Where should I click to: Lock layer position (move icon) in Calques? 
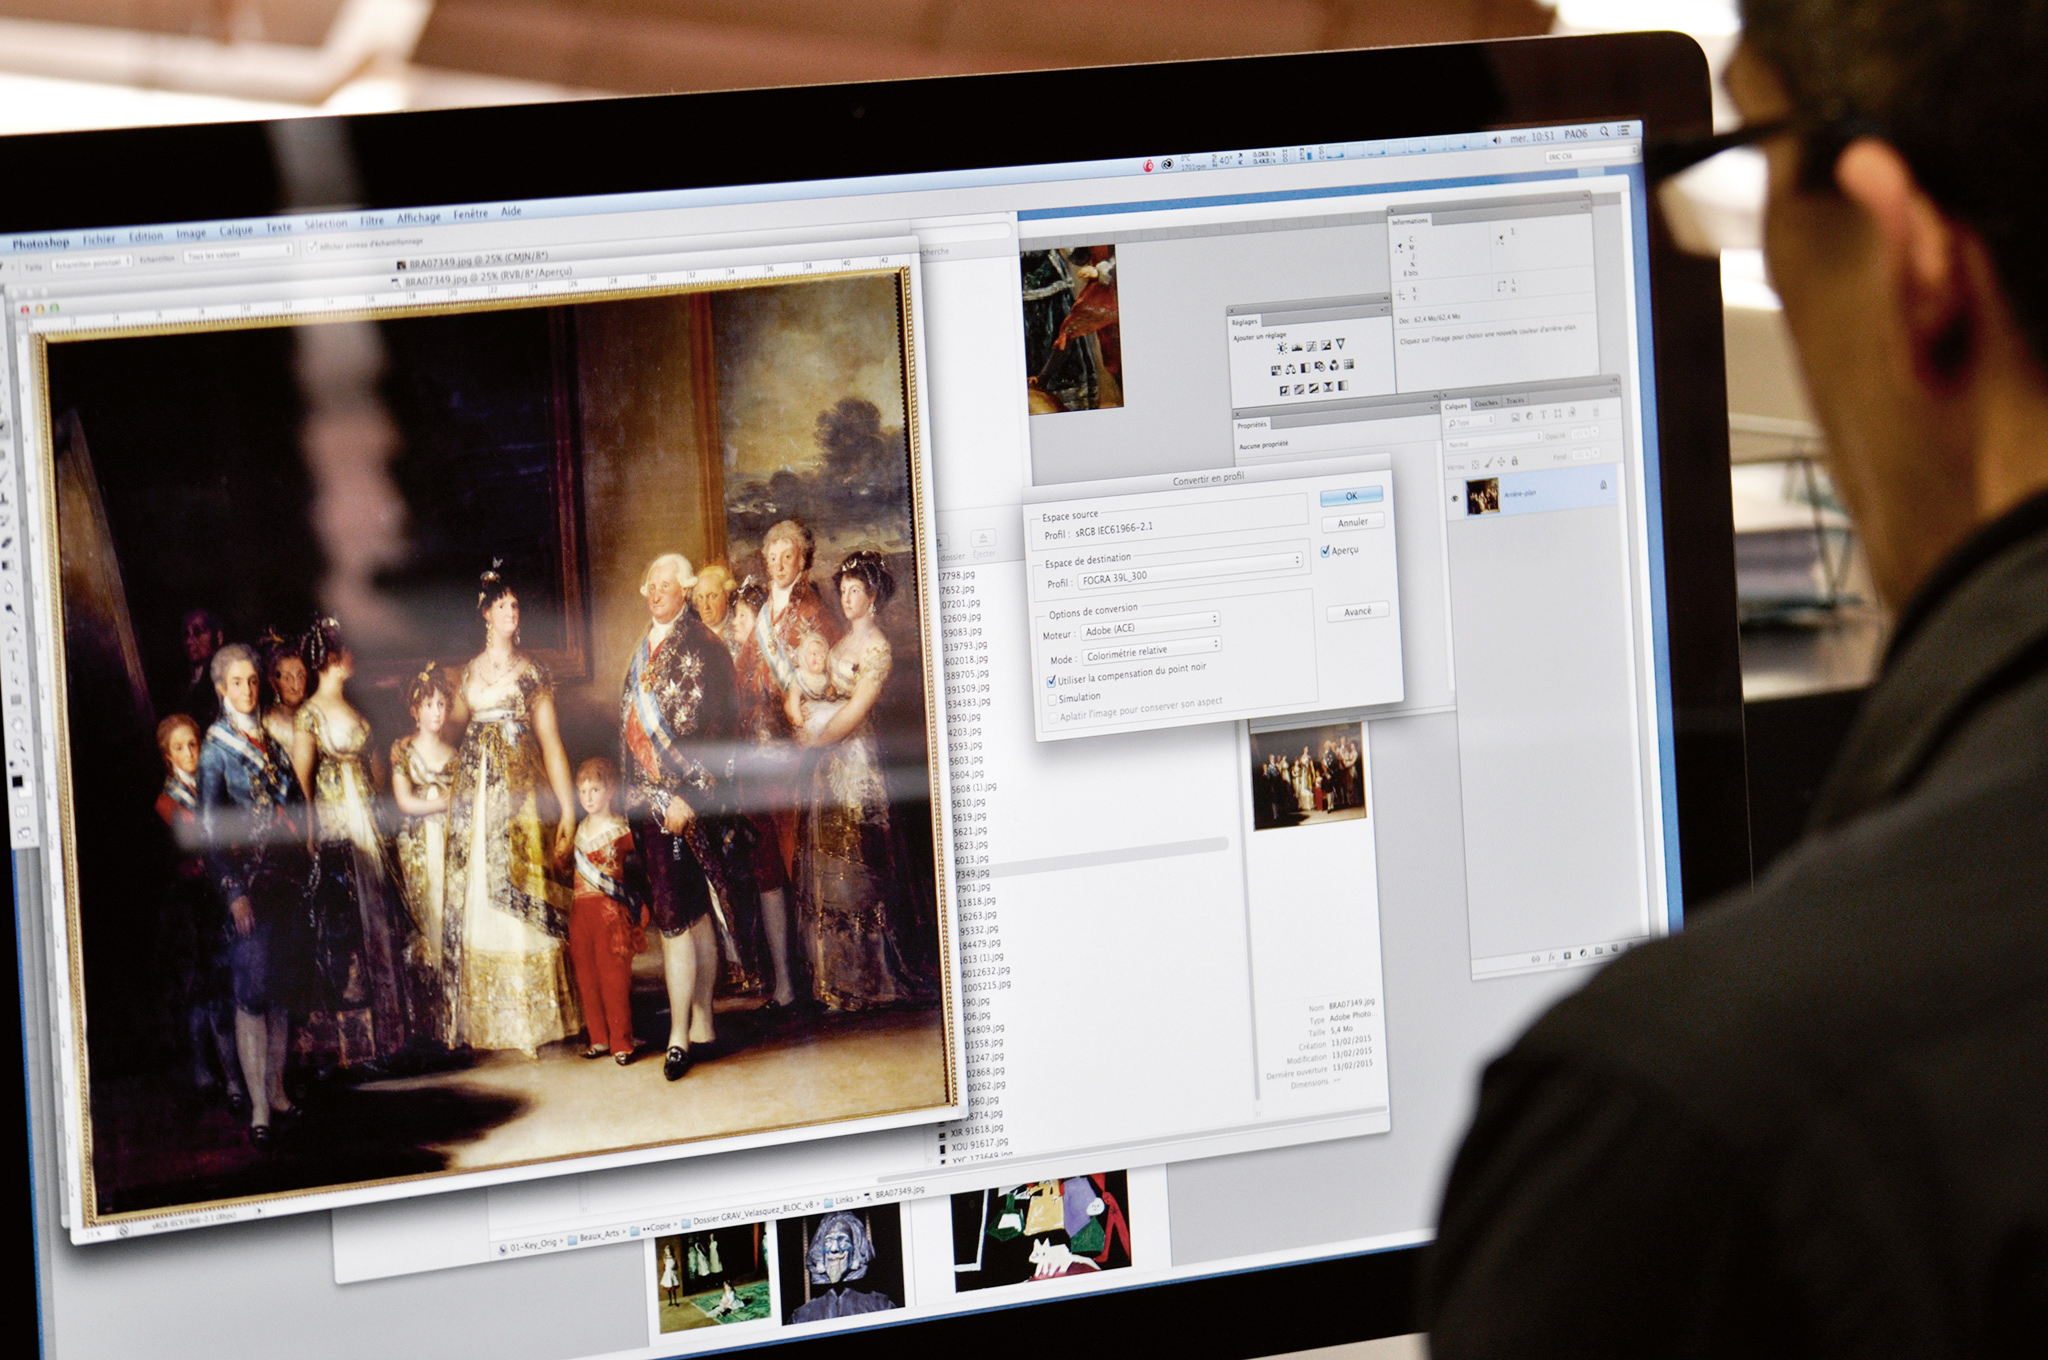click(1501, 461)
